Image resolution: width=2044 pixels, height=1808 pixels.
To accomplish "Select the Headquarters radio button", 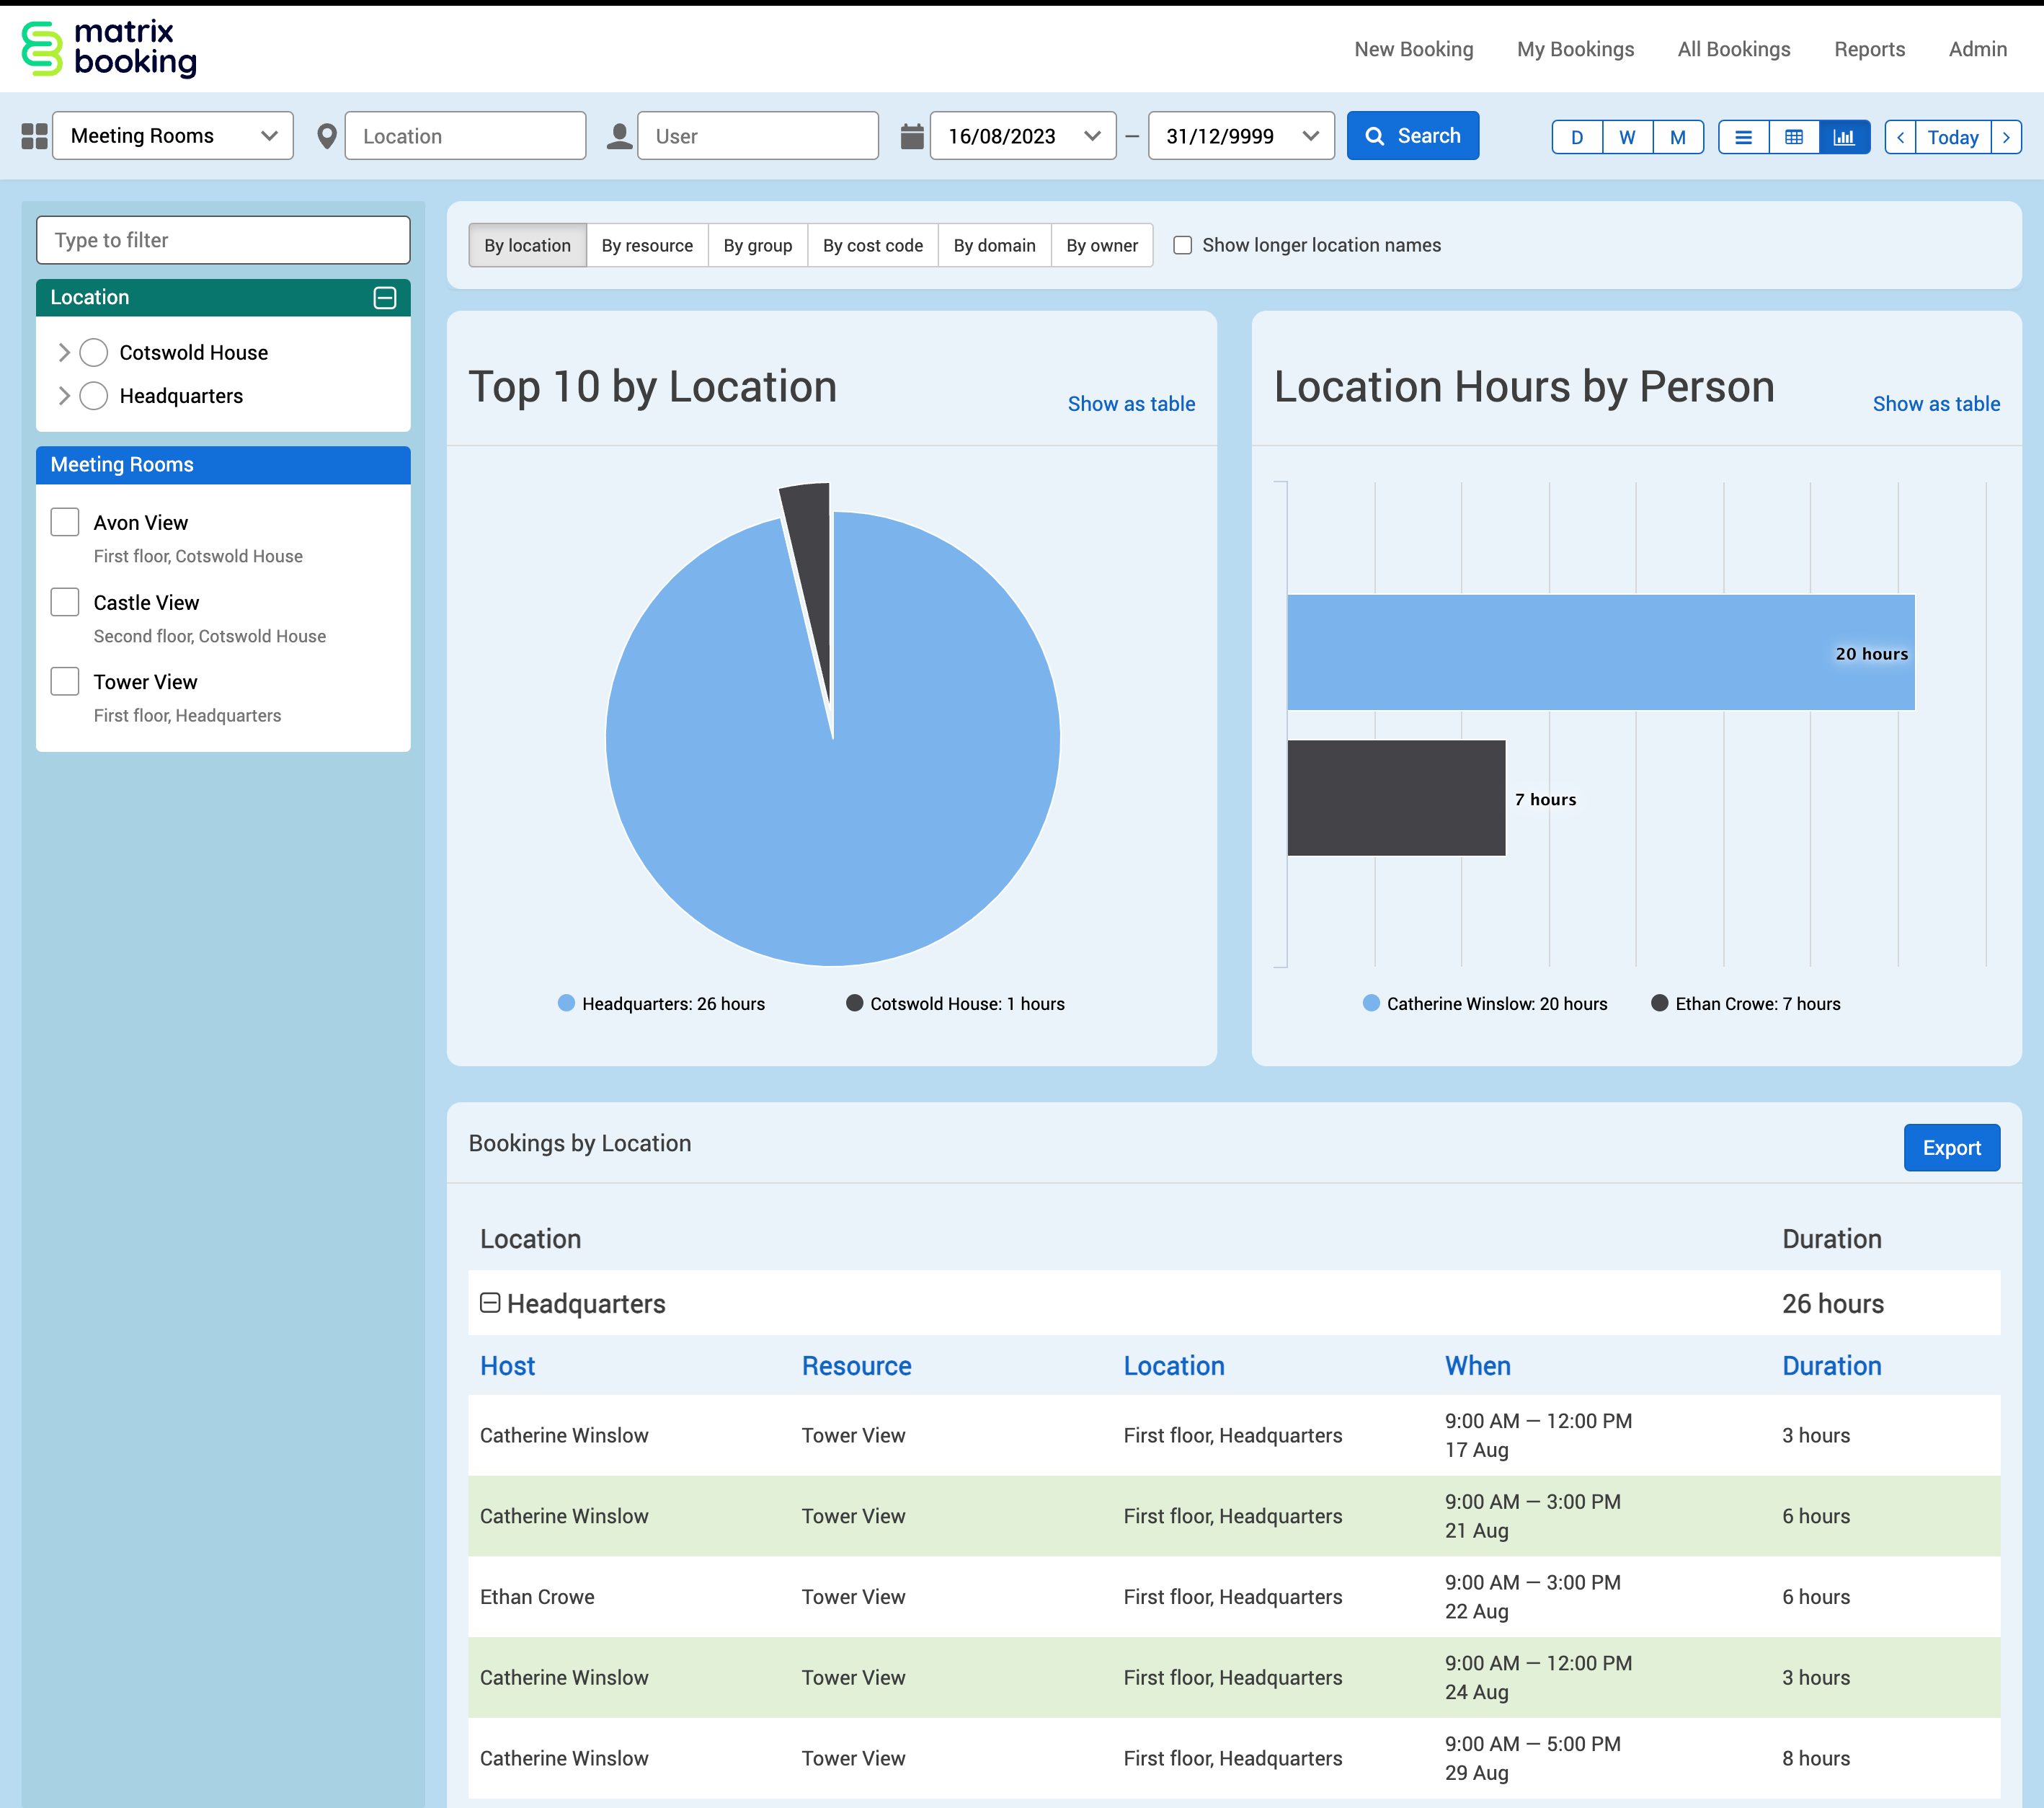I will click(x=94, y=396).
